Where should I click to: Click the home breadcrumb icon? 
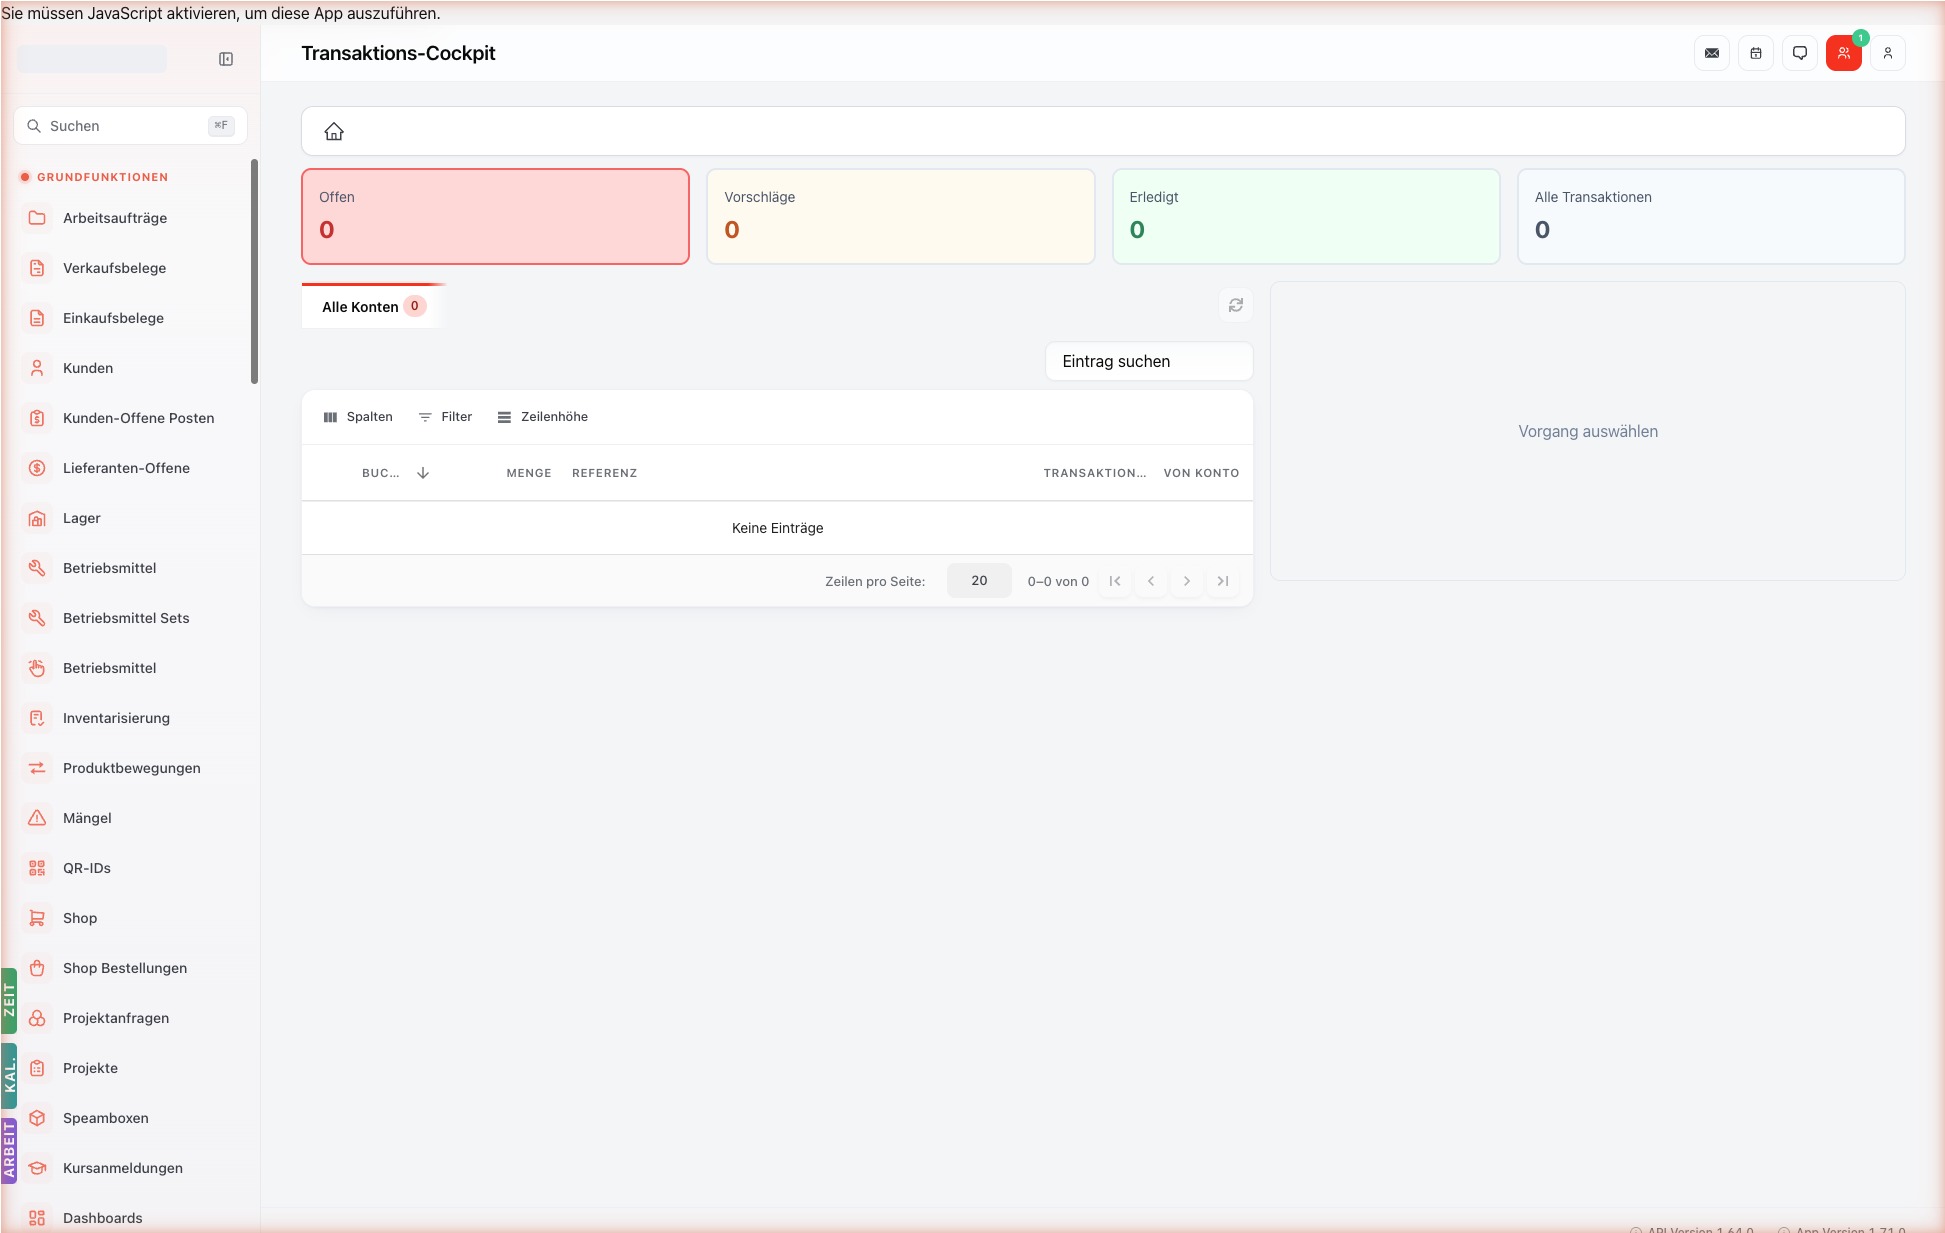(334, 131)
